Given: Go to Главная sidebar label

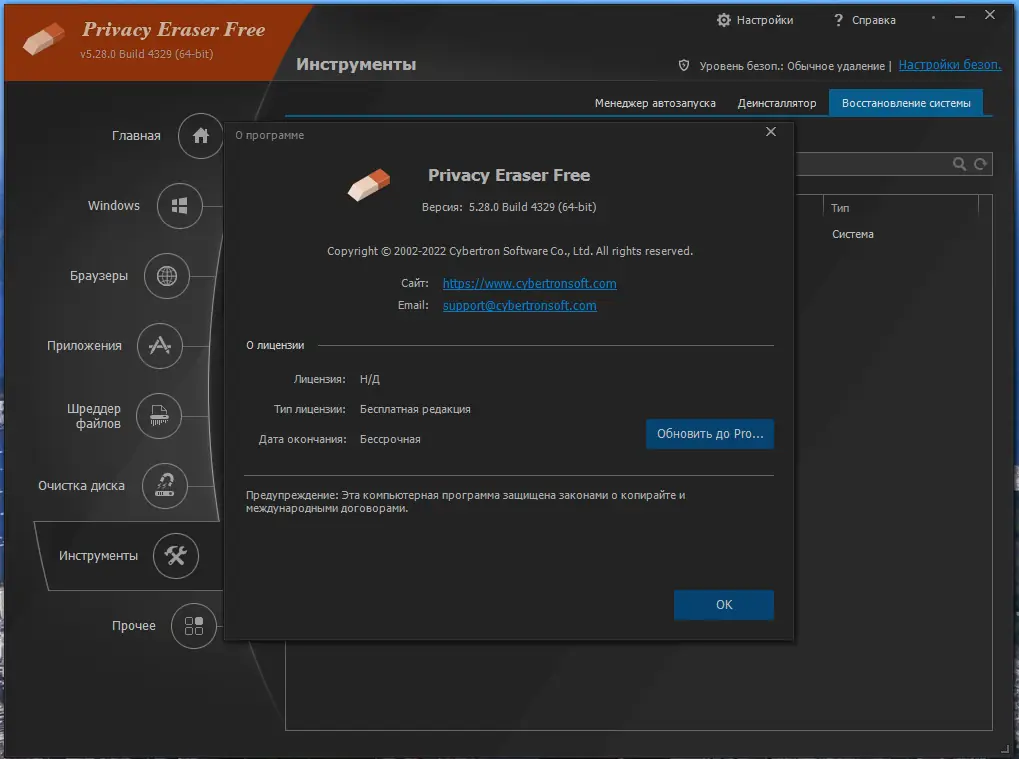Looking at the screenshot, I should point(136,136).
